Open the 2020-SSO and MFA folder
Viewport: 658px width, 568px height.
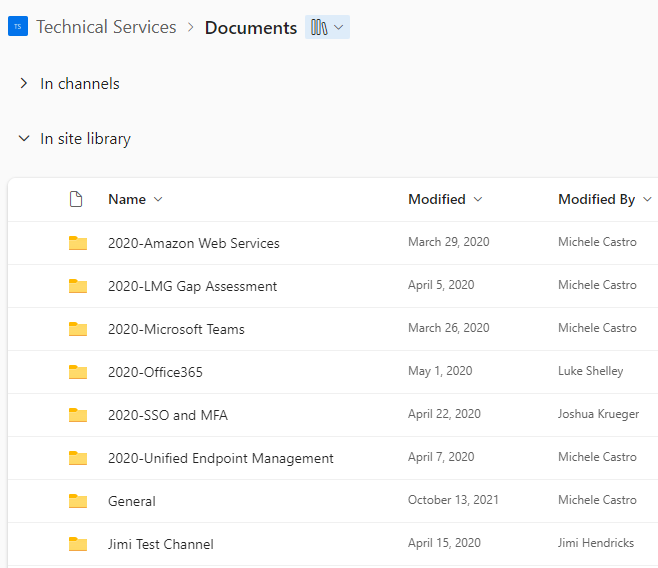[168, 415]
